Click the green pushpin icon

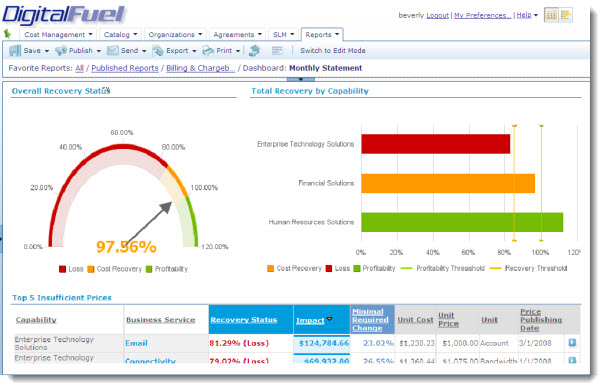[x=7, y=34]
